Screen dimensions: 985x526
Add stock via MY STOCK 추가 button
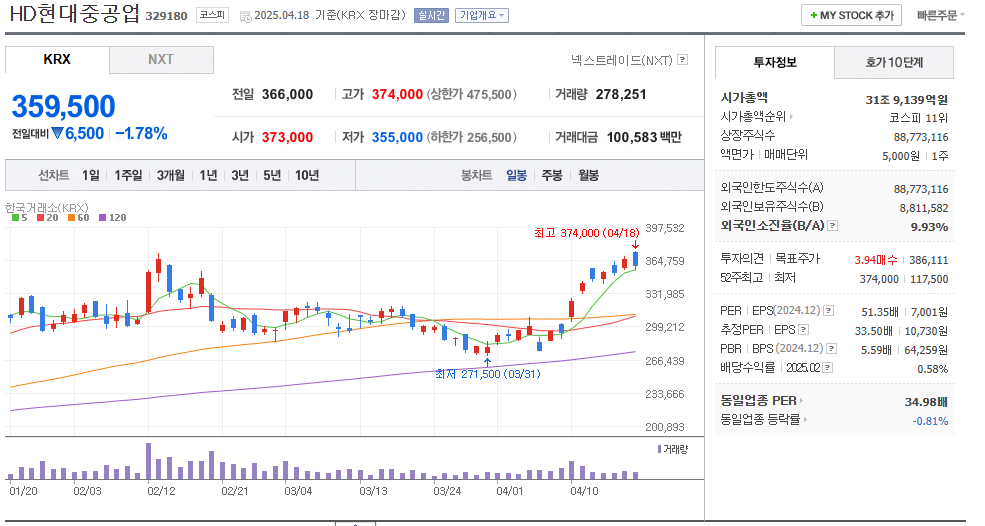pyautogui.click(x=851, y=15)
